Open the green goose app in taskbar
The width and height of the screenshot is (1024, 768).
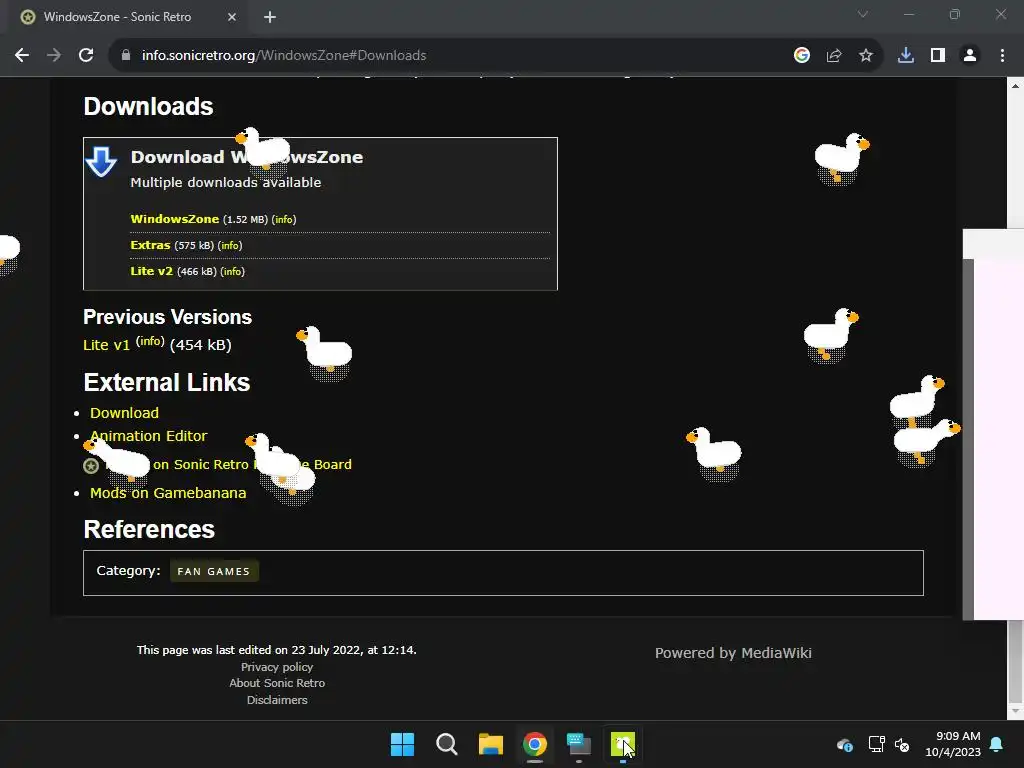pyautogui.click(x=623, y=744)
